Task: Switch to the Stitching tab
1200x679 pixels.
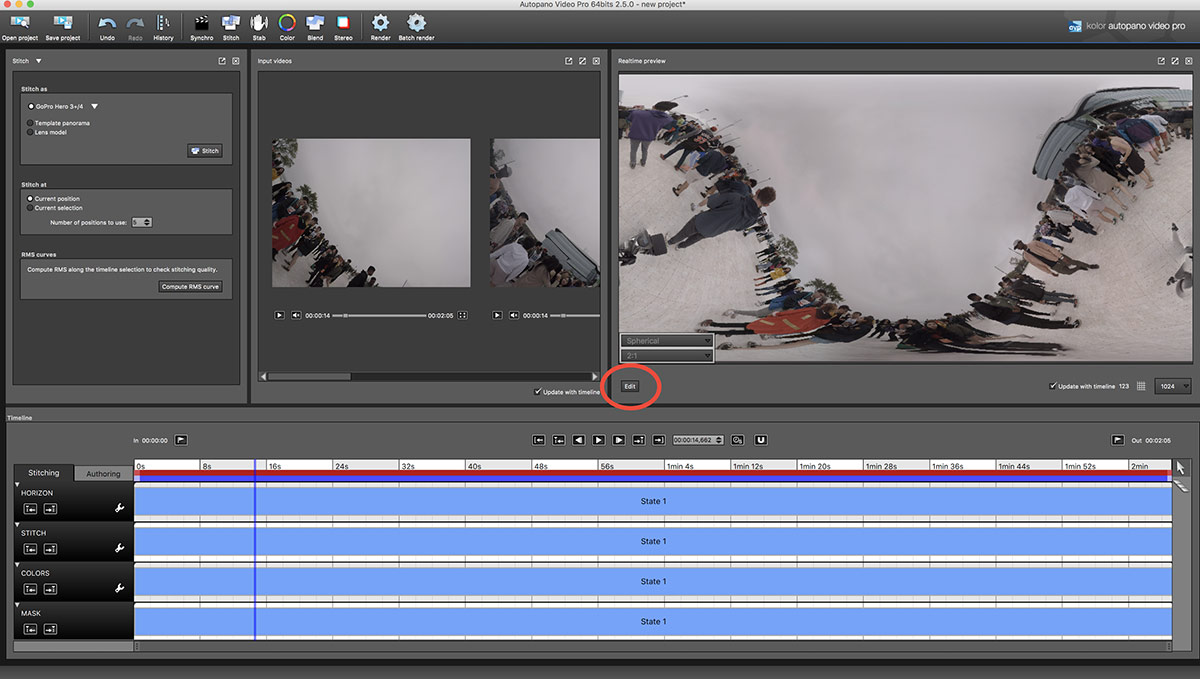Action: 44,473
